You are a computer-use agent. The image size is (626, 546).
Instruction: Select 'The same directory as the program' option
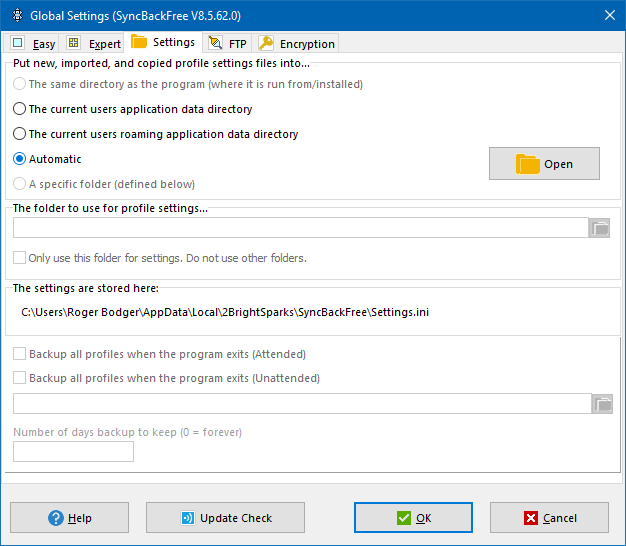[20, 84]
